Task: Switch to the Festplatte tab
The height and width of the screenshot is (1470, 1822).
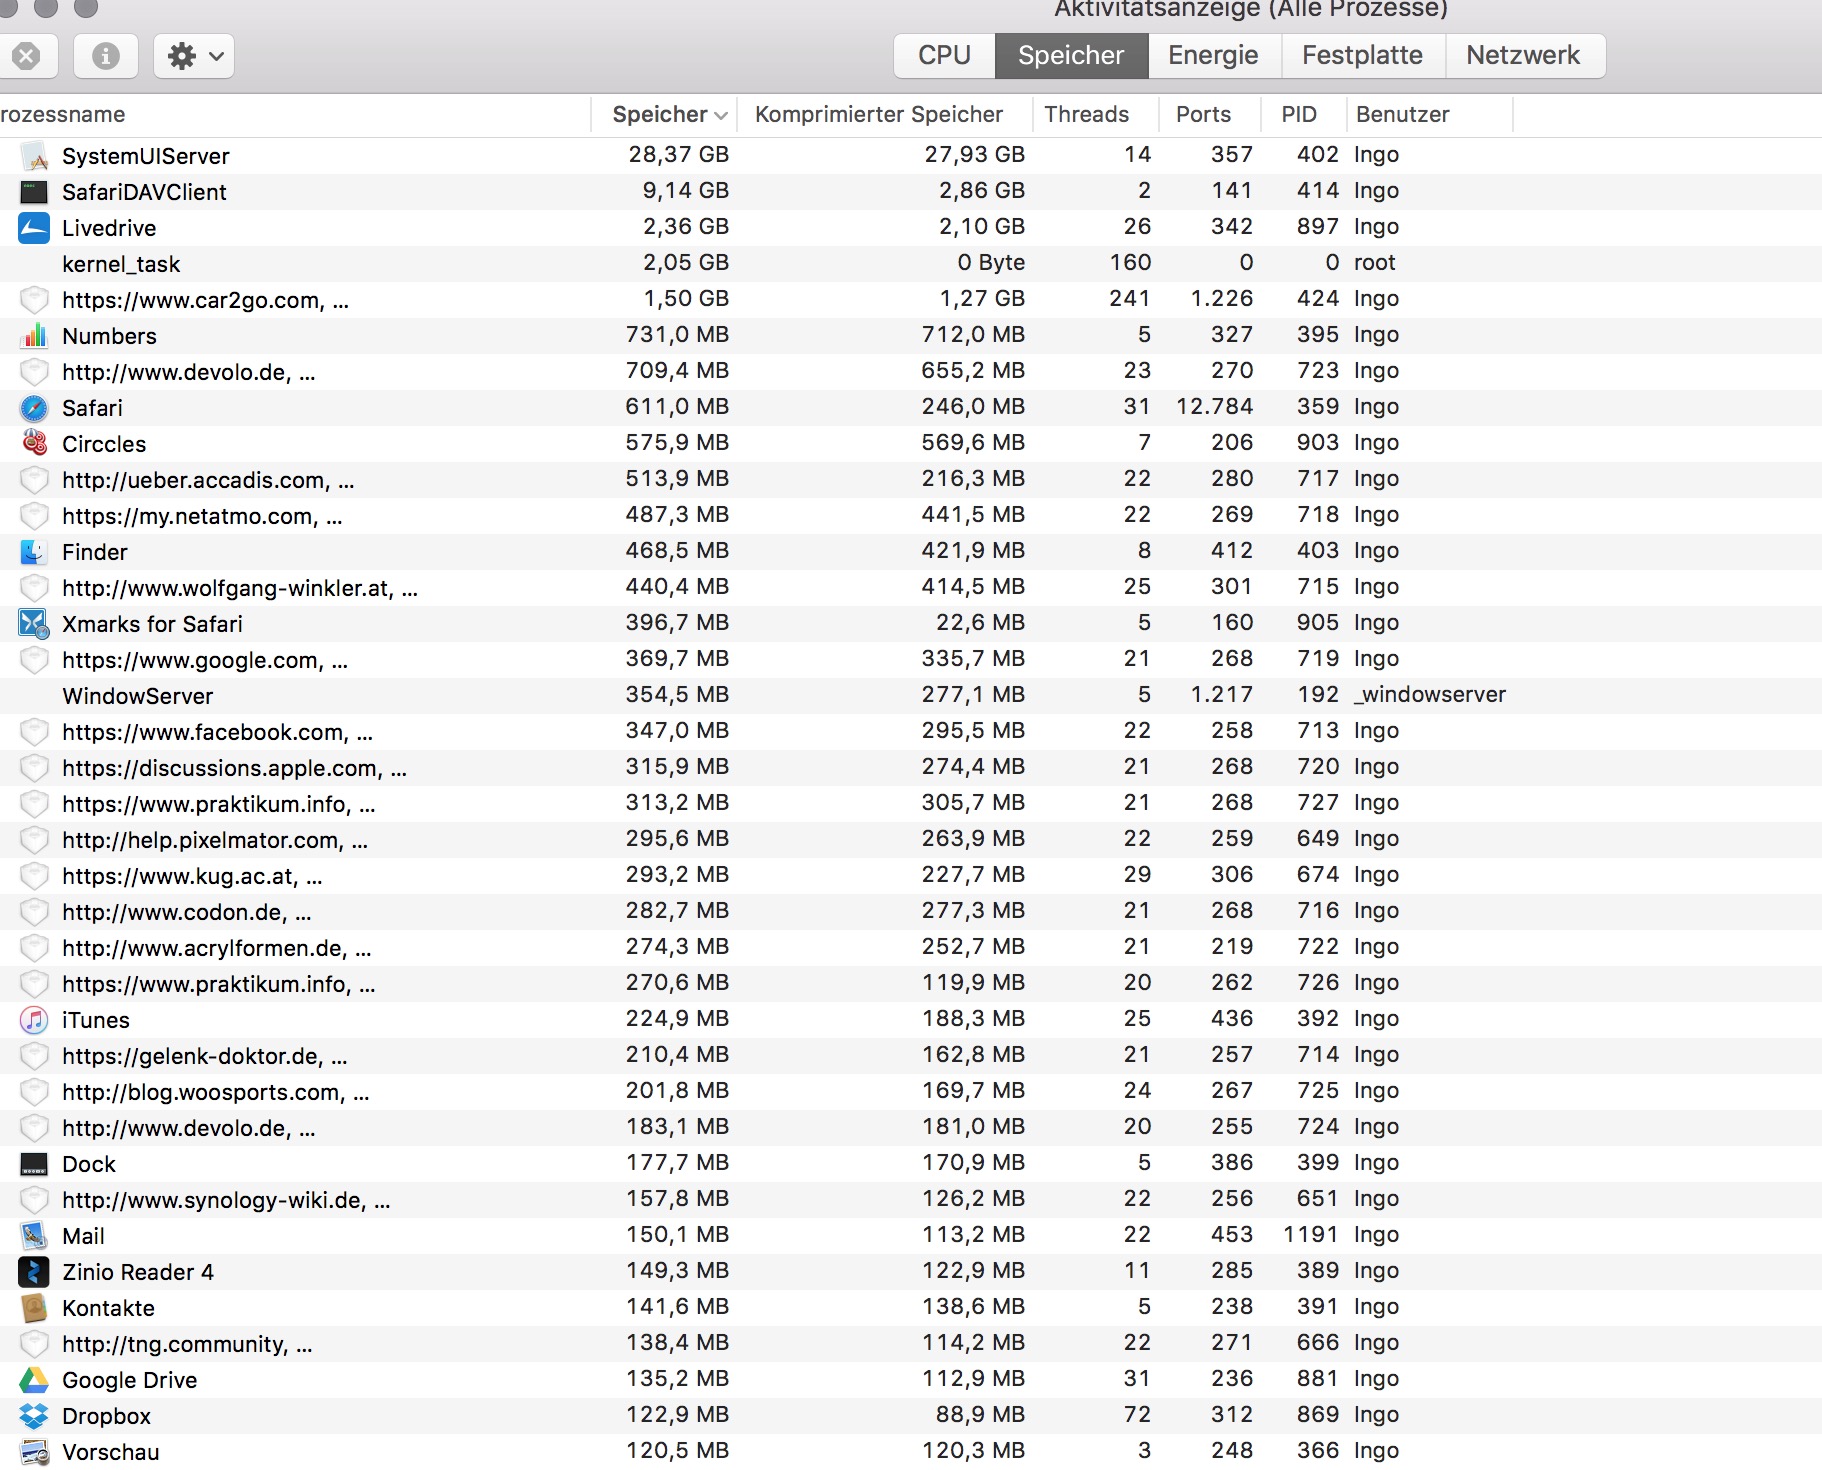Action: 1362,55
